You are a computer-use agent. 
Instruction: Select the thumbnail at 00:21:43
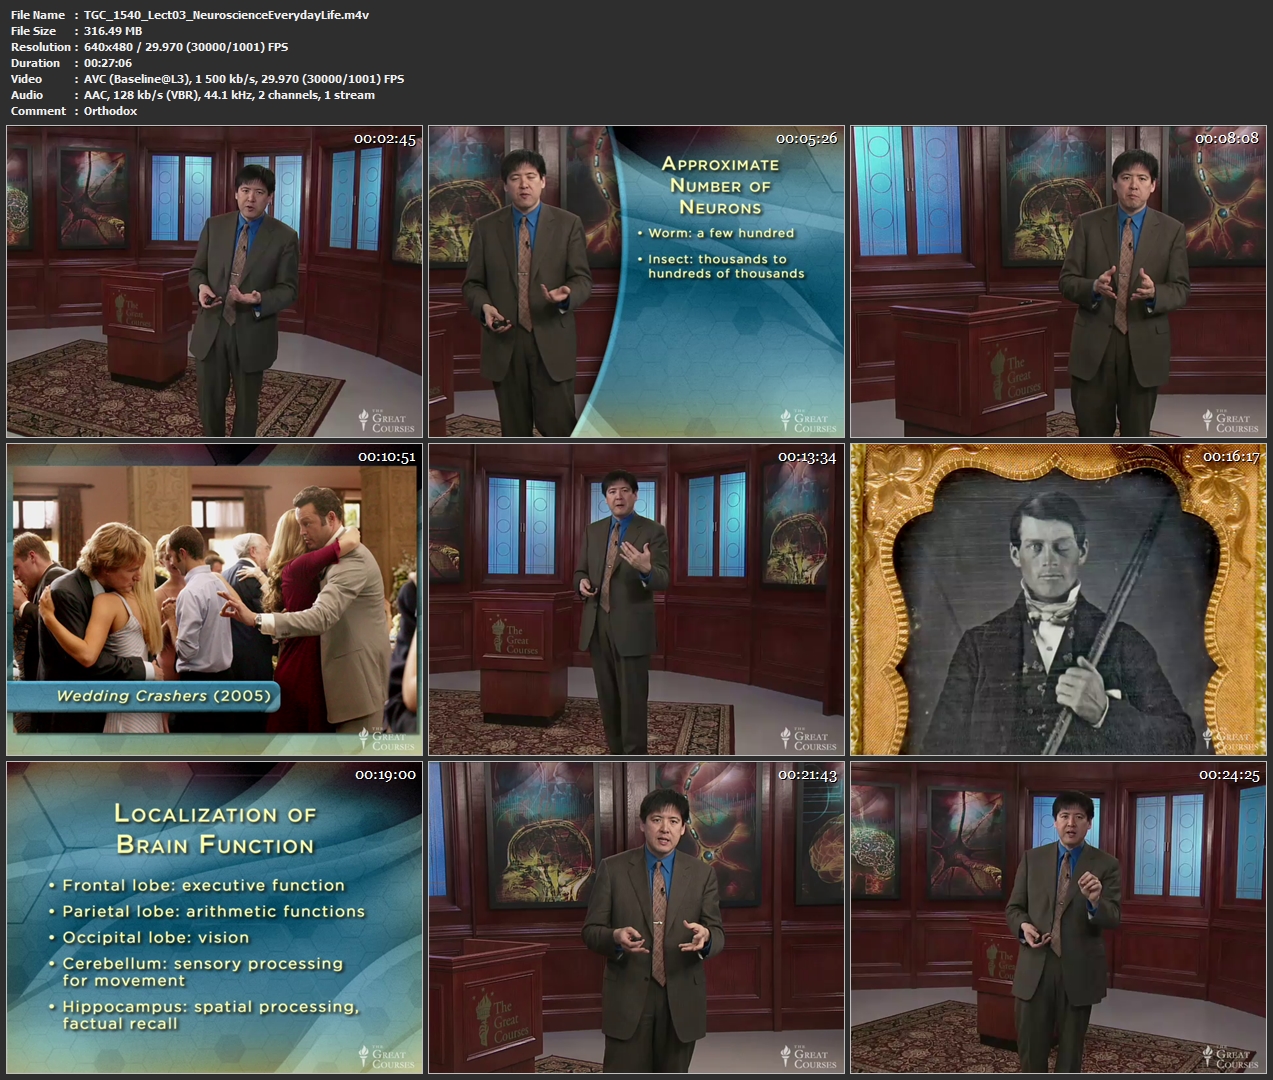(637, 917)
